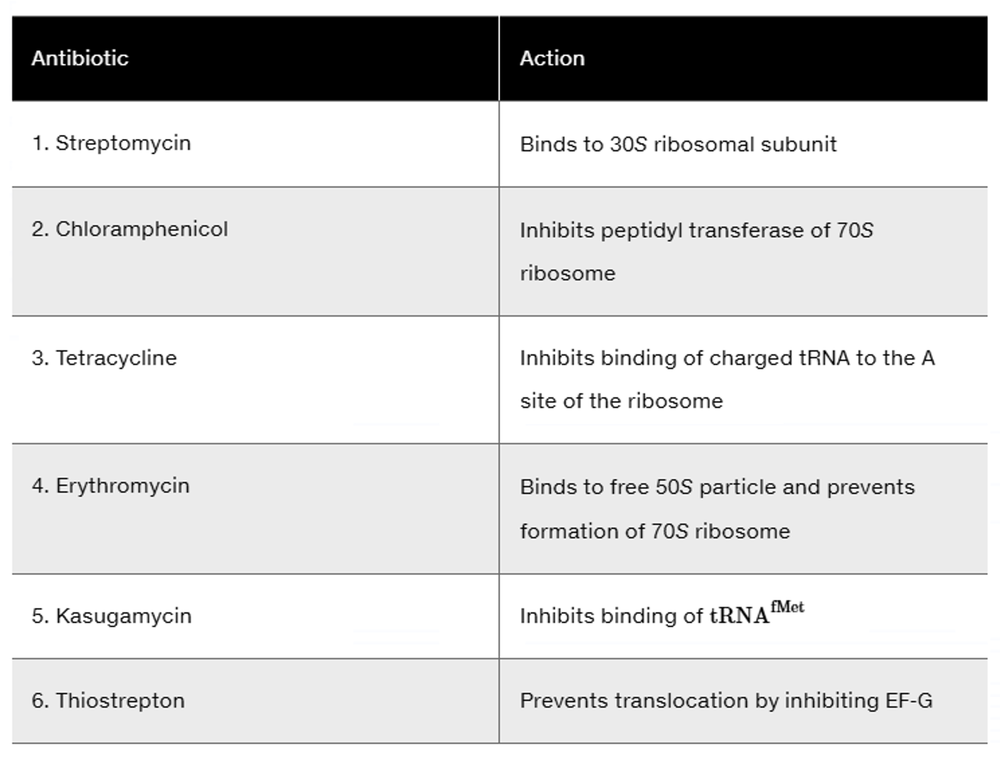The width and height of the screenshot is (1000, 761).
Task: Click 'Inhibits binding of' text in Kasugamycin row
Action: tap(611, 617)
